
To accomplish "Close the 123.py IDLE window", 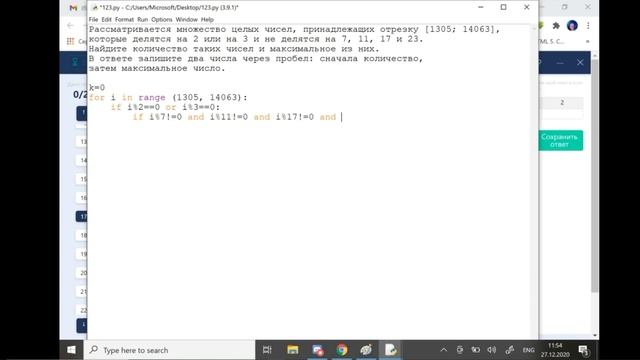I will [x=527, y=7].
